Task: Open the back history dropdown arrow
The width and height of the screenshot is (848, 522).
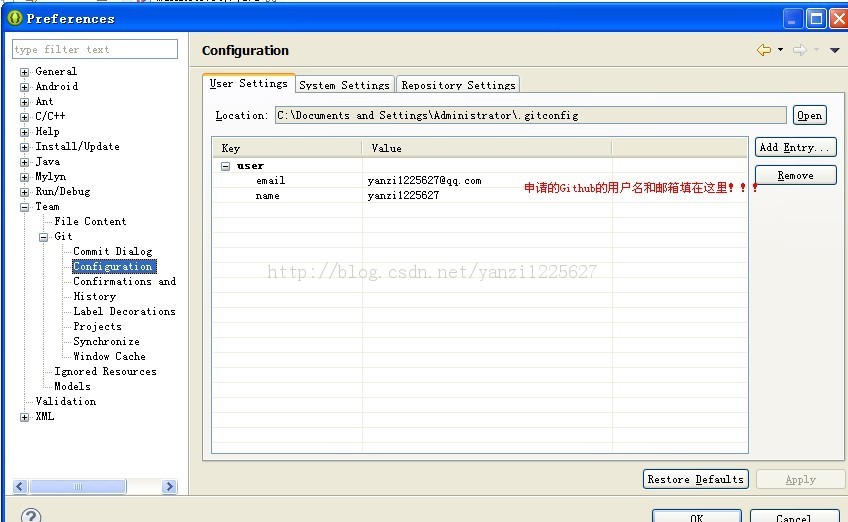Action: coord(780,50)
